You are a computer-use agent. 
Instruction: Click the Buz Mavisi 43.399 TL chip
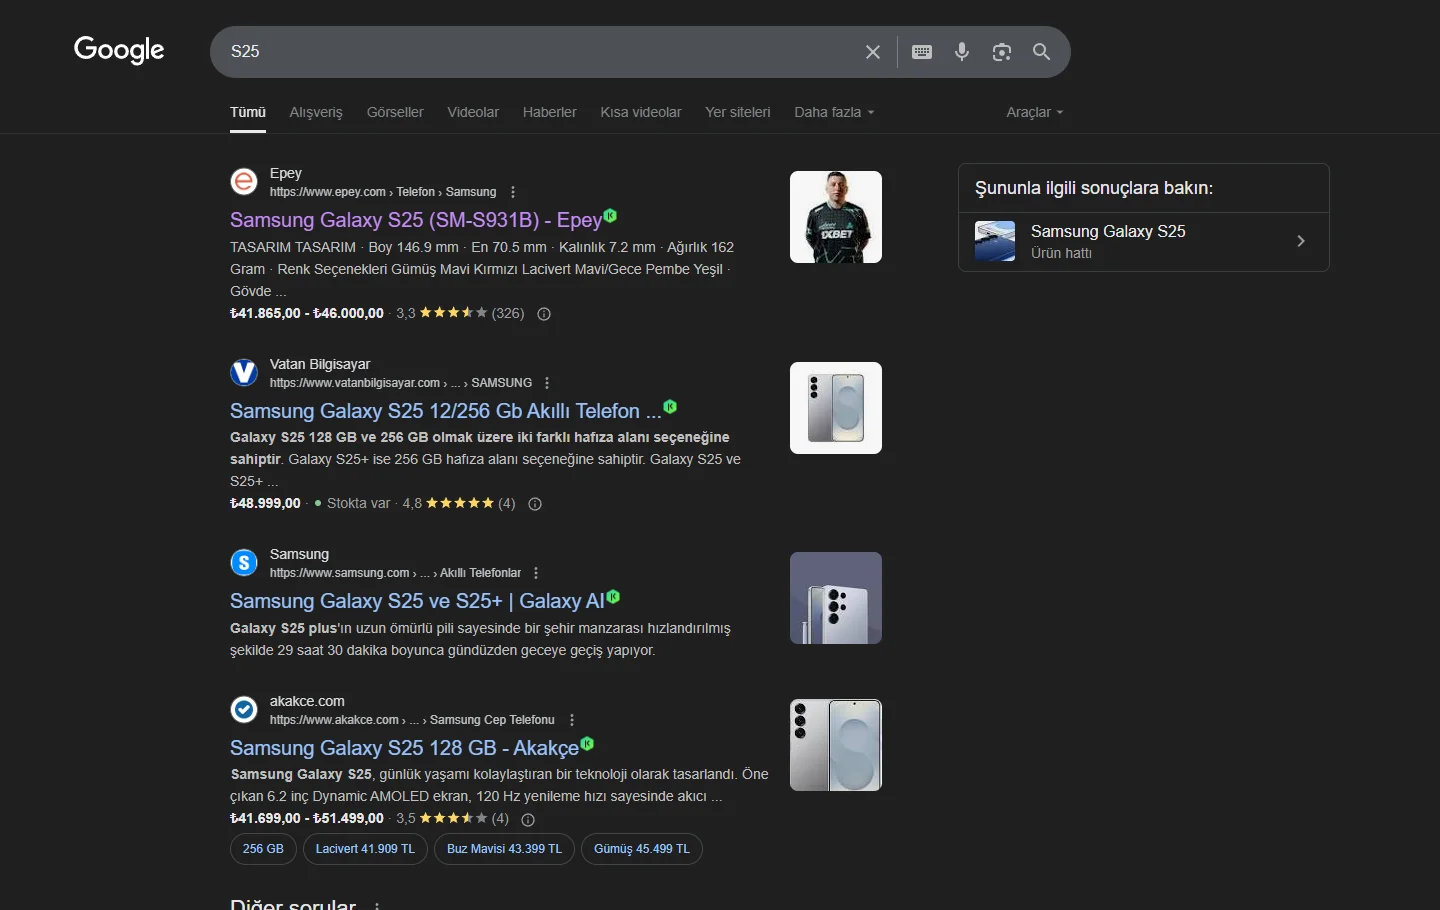pyautogui.click(x=504, y=849)
